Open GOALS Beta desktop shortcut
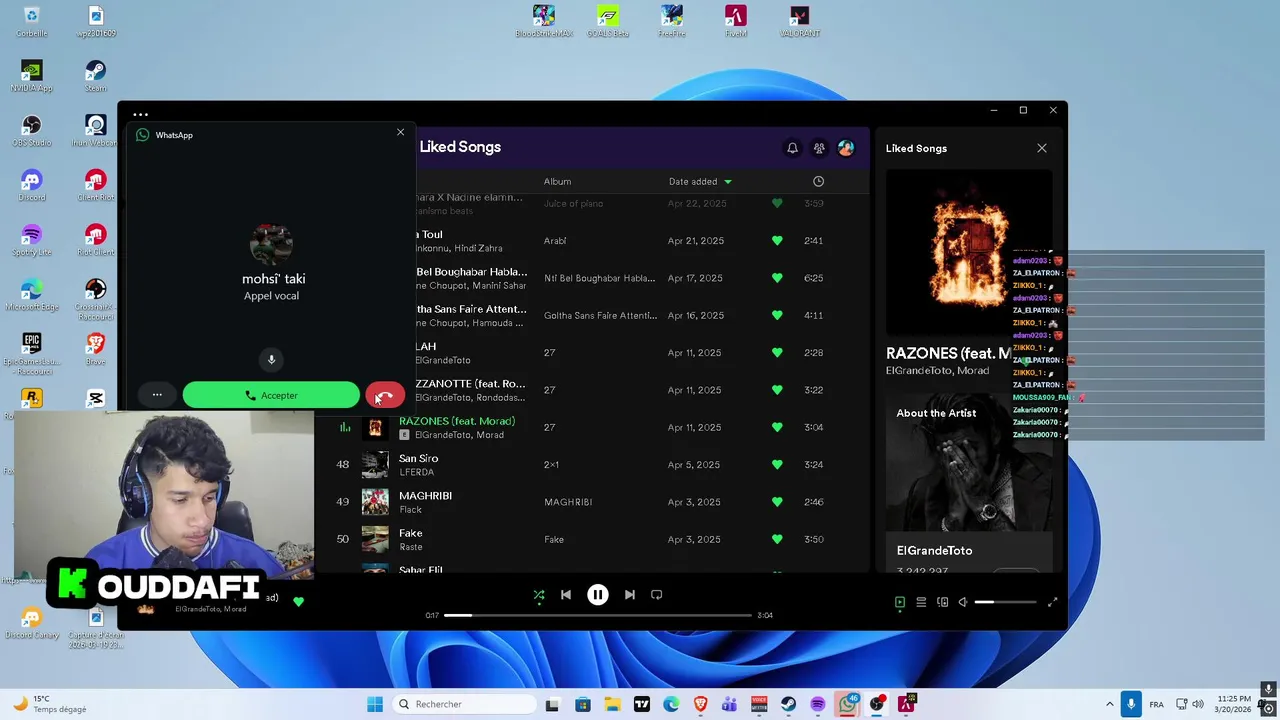 (x=608, y=21)
